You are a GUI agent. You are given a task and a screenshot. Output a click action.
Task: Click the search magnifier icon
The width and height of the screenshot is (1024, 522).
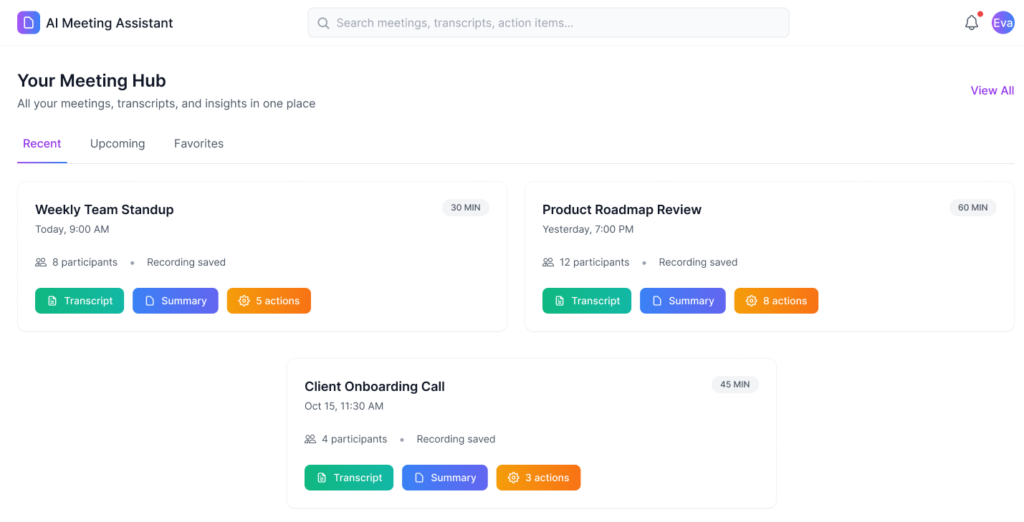coord(323,23)
